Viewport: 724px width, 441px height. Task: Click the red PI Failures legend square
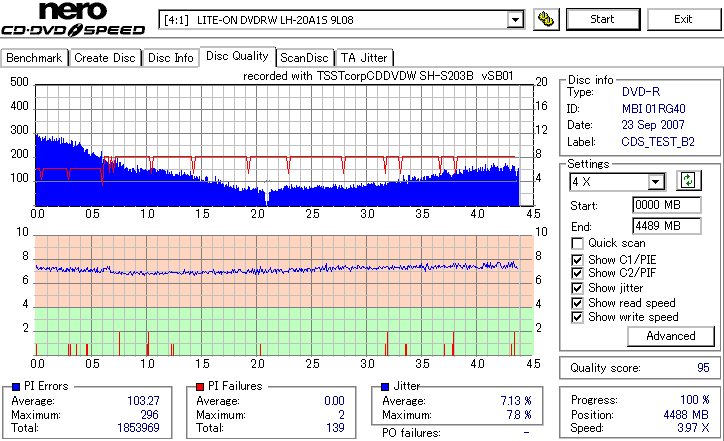[x=200, y=387]
